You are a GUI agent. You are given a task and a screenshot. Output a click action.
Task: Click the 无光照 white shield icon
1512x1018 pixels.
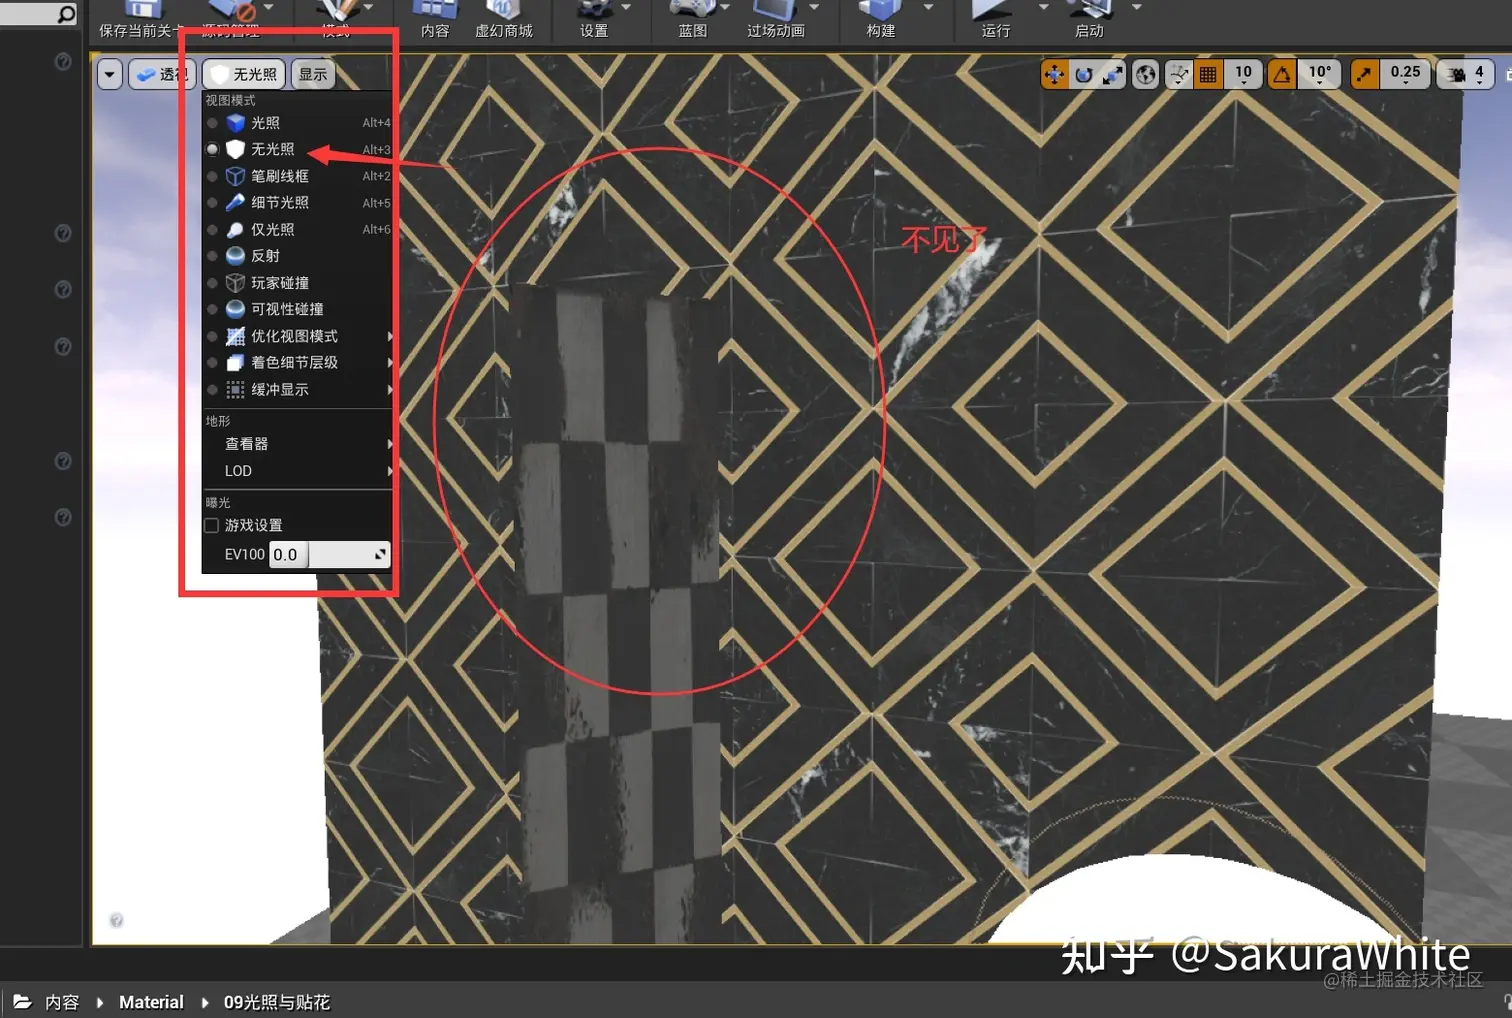[x=236, y=149]
